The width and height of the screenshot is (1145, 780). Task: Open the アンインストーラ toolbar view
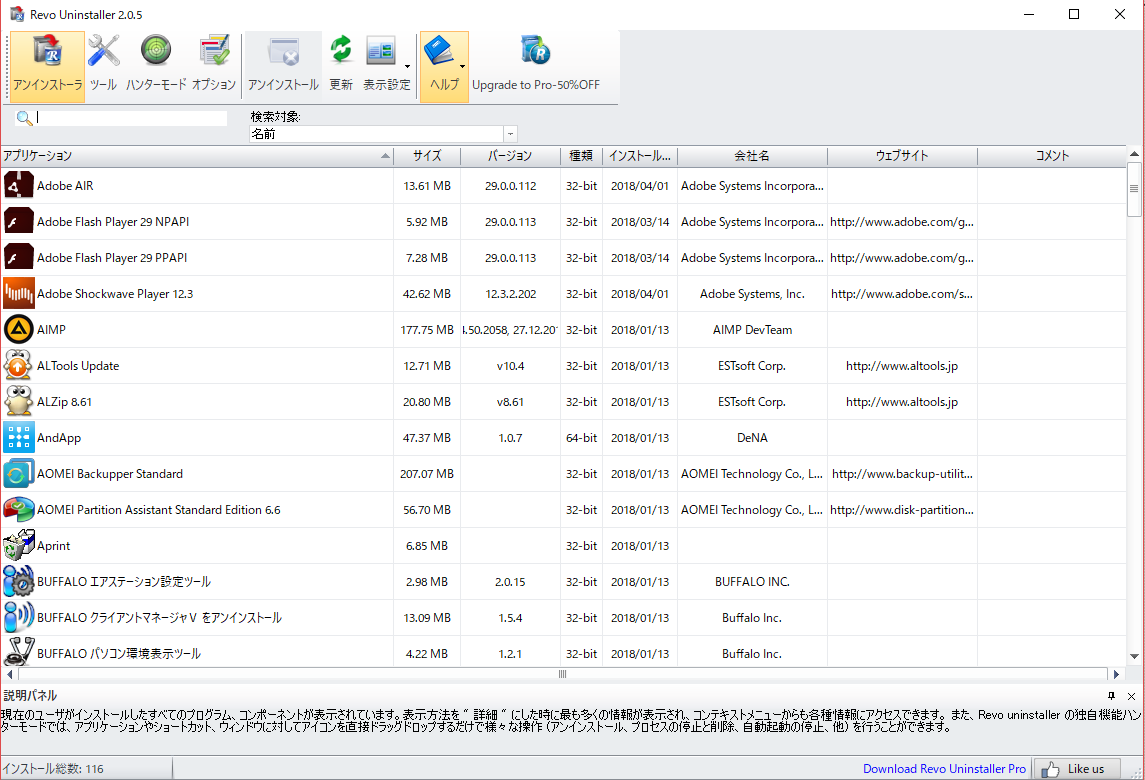click(47, 66)
